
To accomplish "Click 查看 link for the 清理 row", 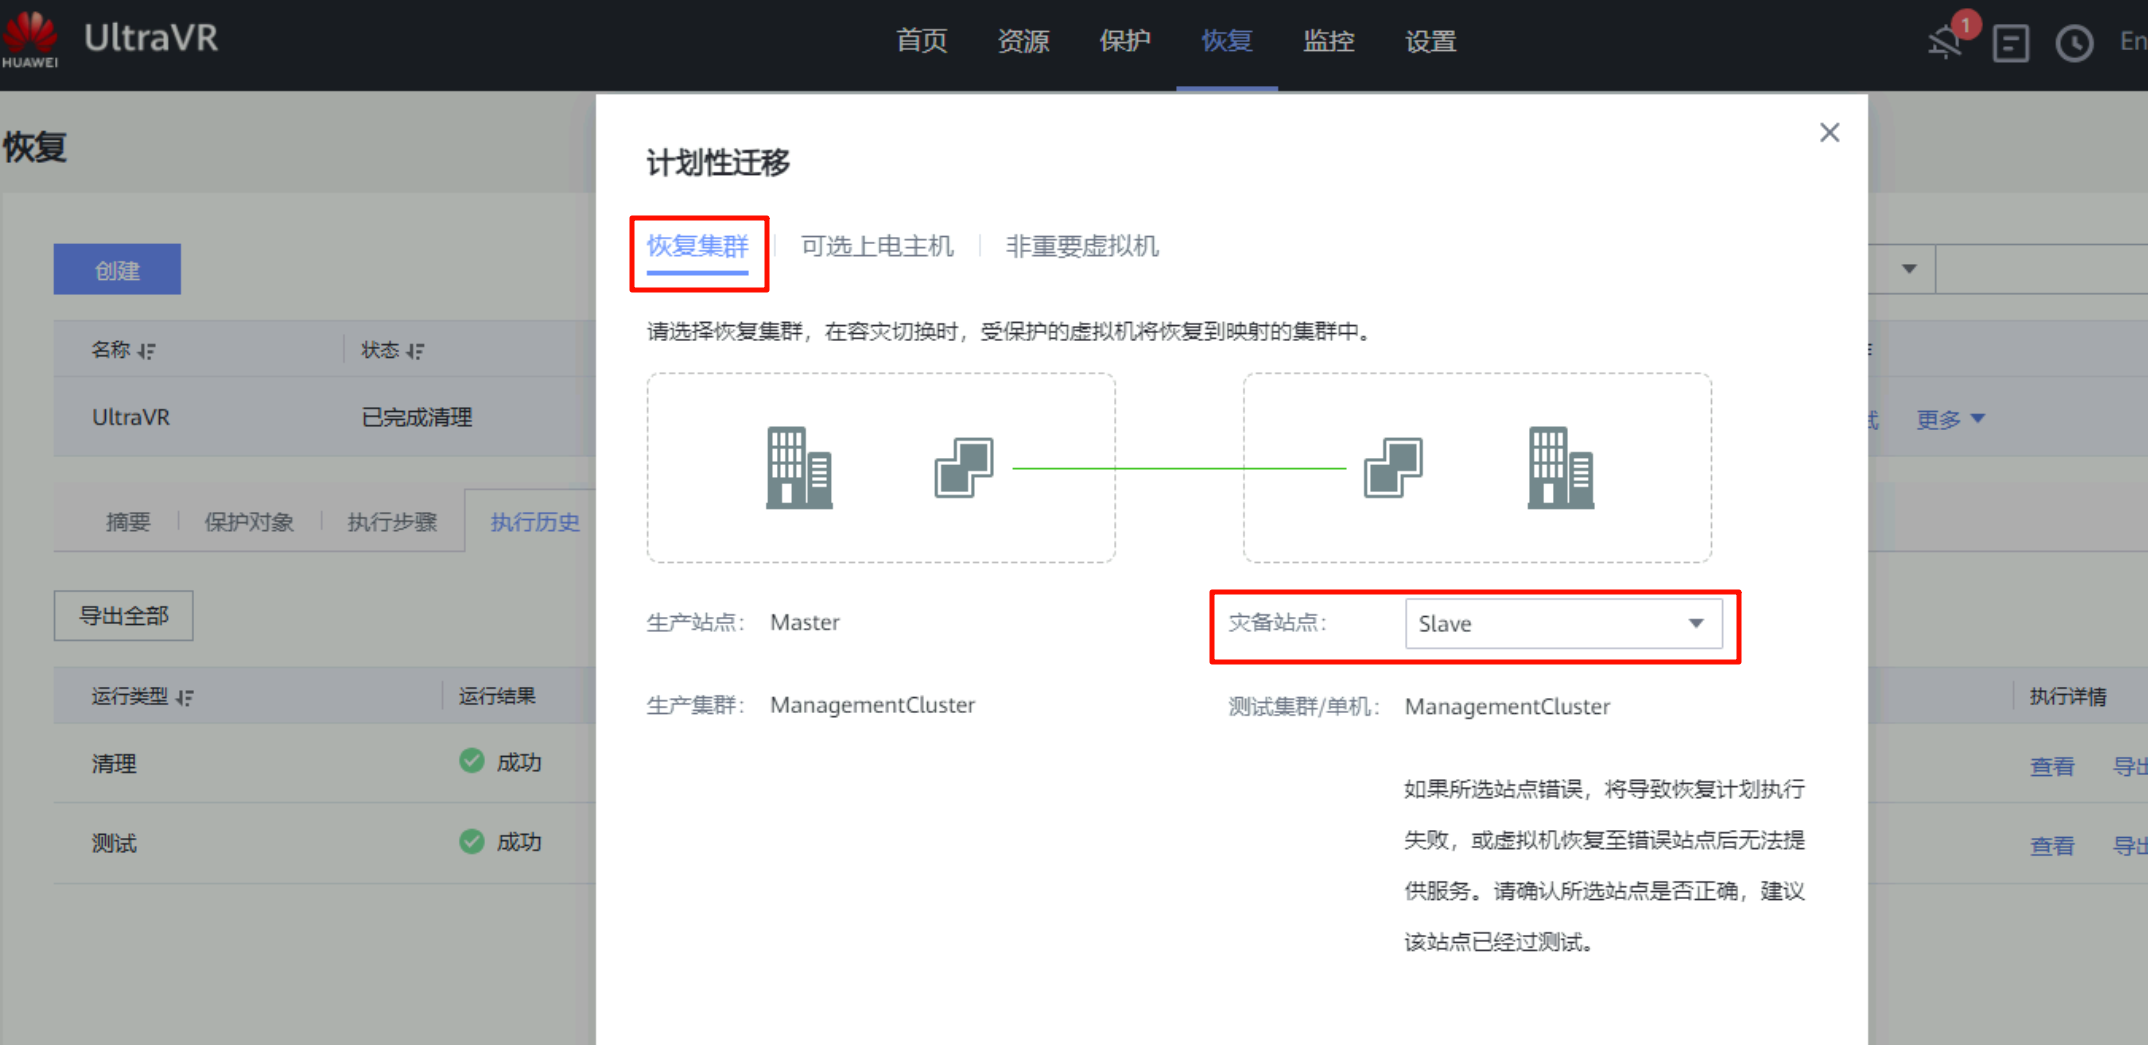I will 2052,766.
